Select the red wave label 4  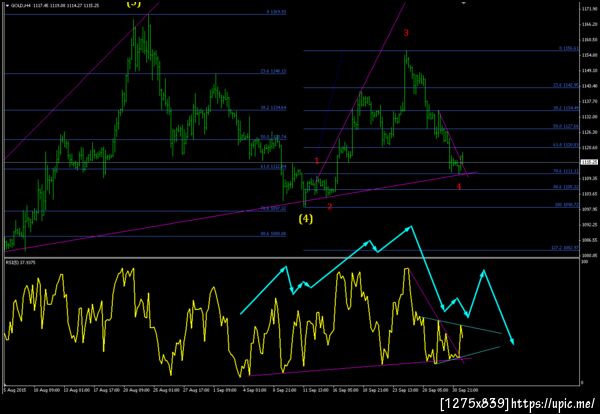pos(458,186)
